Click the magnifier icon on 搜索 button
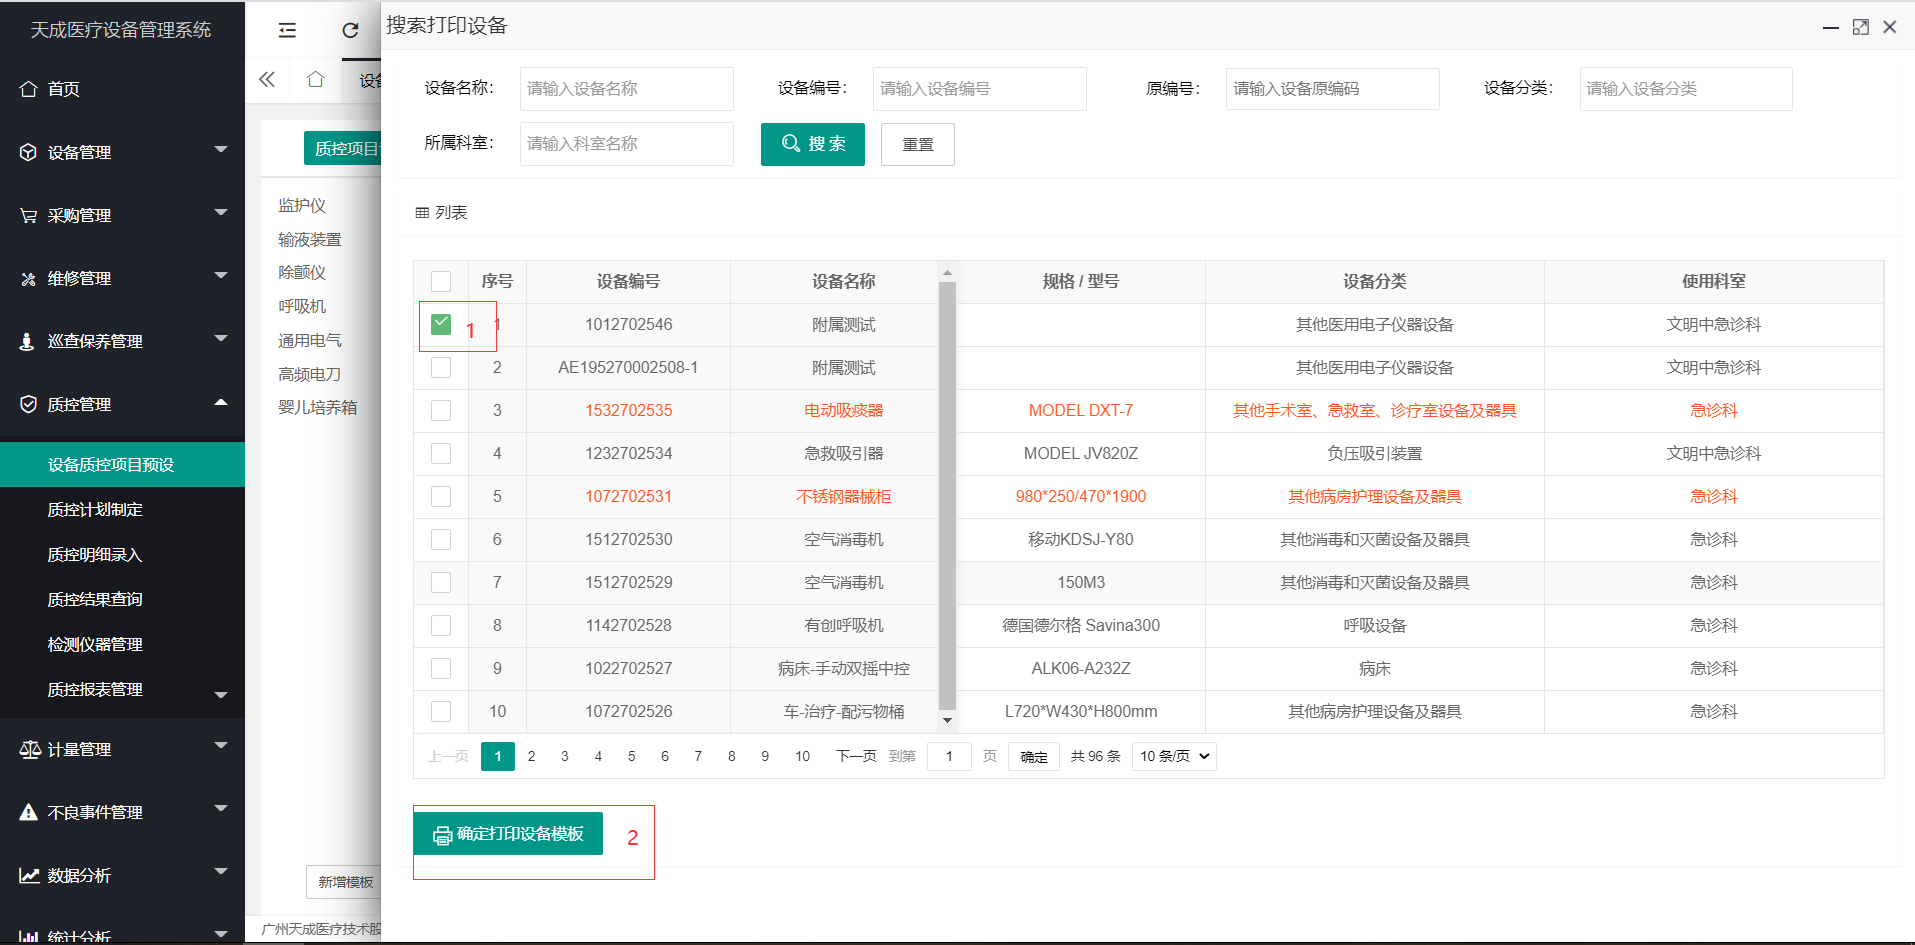 pos(791,143)
